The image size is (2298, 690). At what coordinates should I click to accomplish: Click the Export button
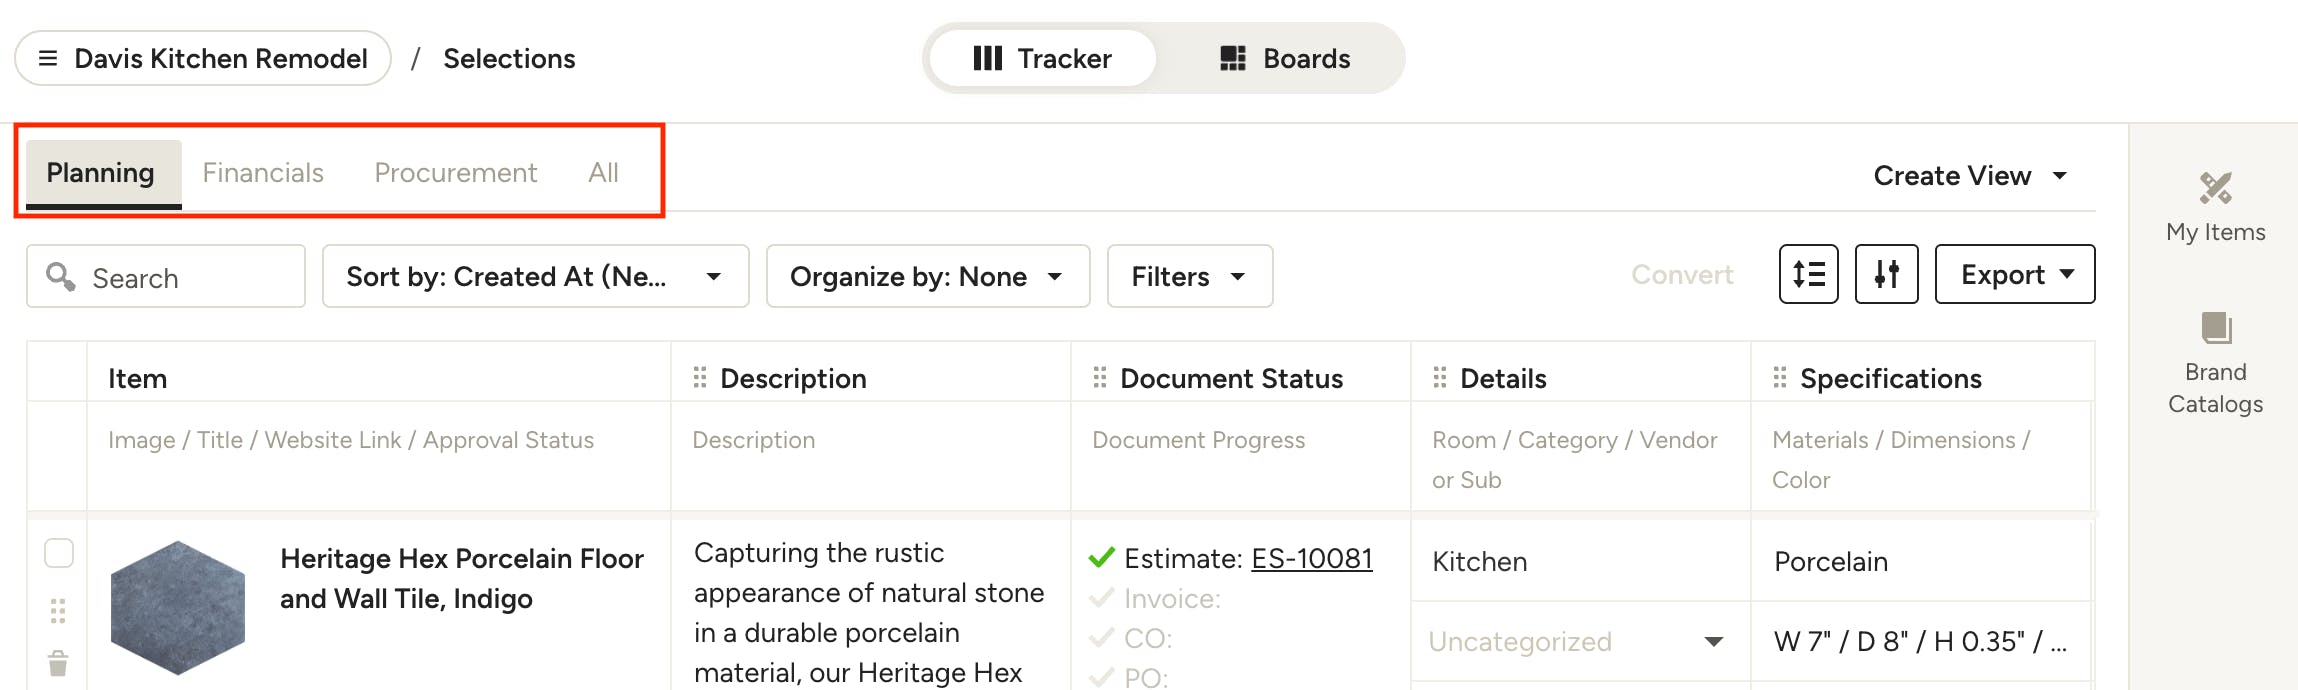2014,274
